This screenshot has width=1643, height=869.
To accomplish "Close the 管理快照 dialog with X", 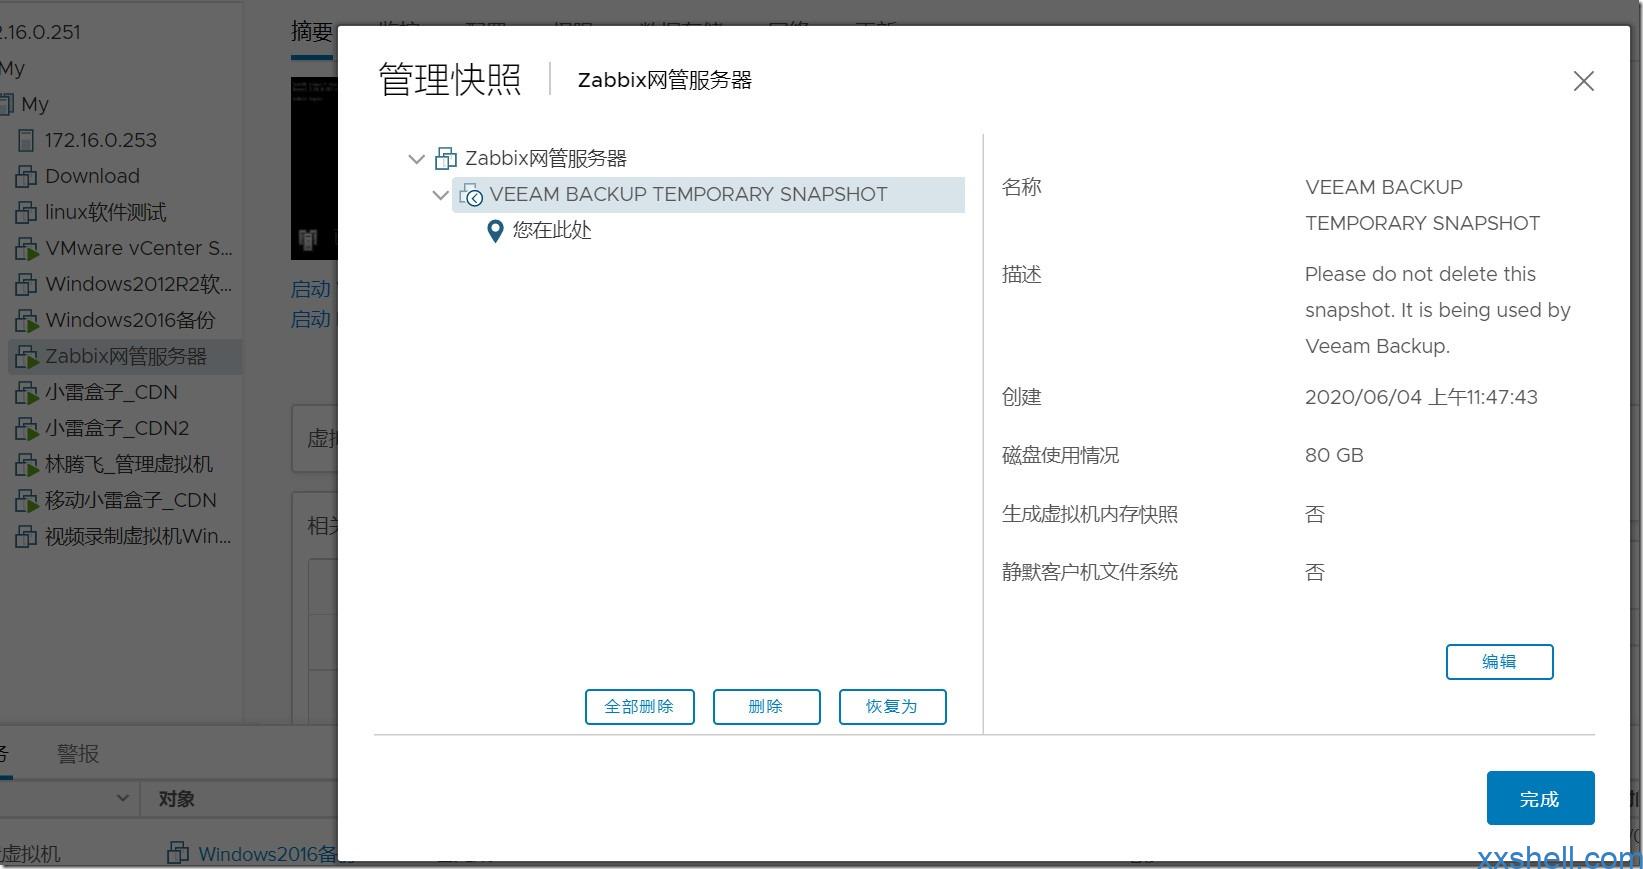I will pyautogui.click(x=1583, y=81).
